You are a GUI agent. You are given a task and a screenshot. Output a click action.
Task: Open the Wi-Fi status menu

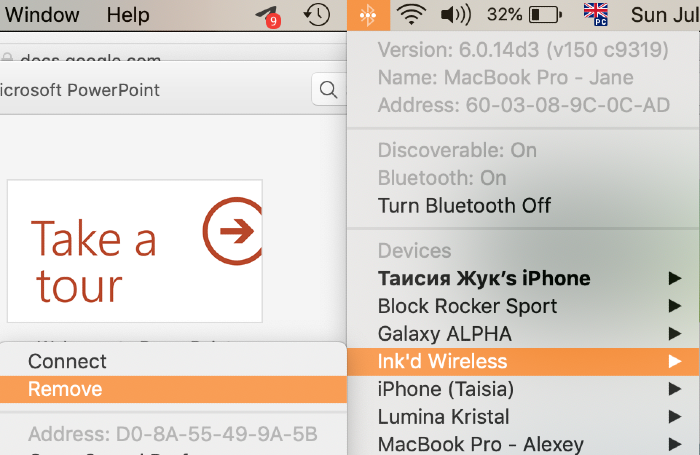[412, 15]
